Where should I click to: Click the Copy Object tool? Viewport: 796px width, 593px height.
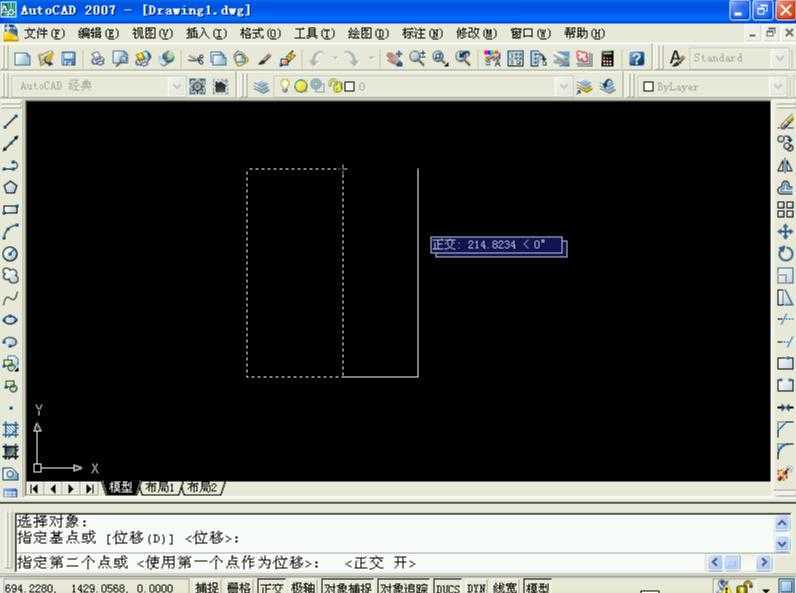(785, 144)
